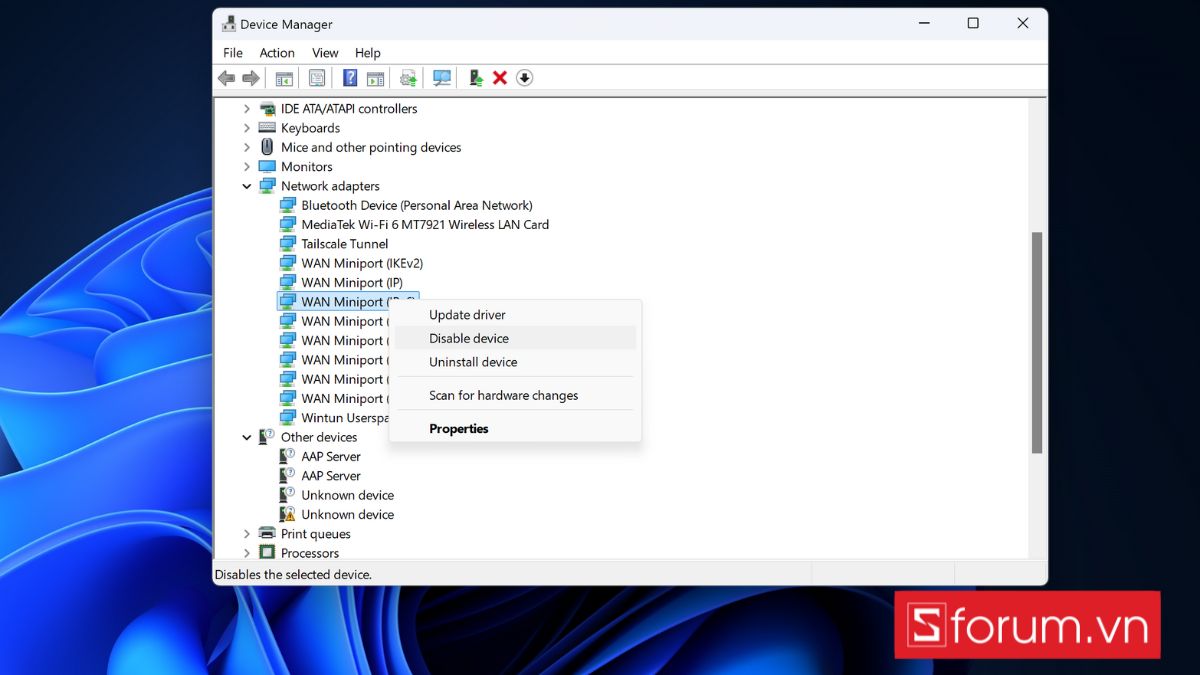The image size is (1200, 675).
Task: Click the vertical scrollbar thumb in the device tree
Action: tap(1037, 342)
